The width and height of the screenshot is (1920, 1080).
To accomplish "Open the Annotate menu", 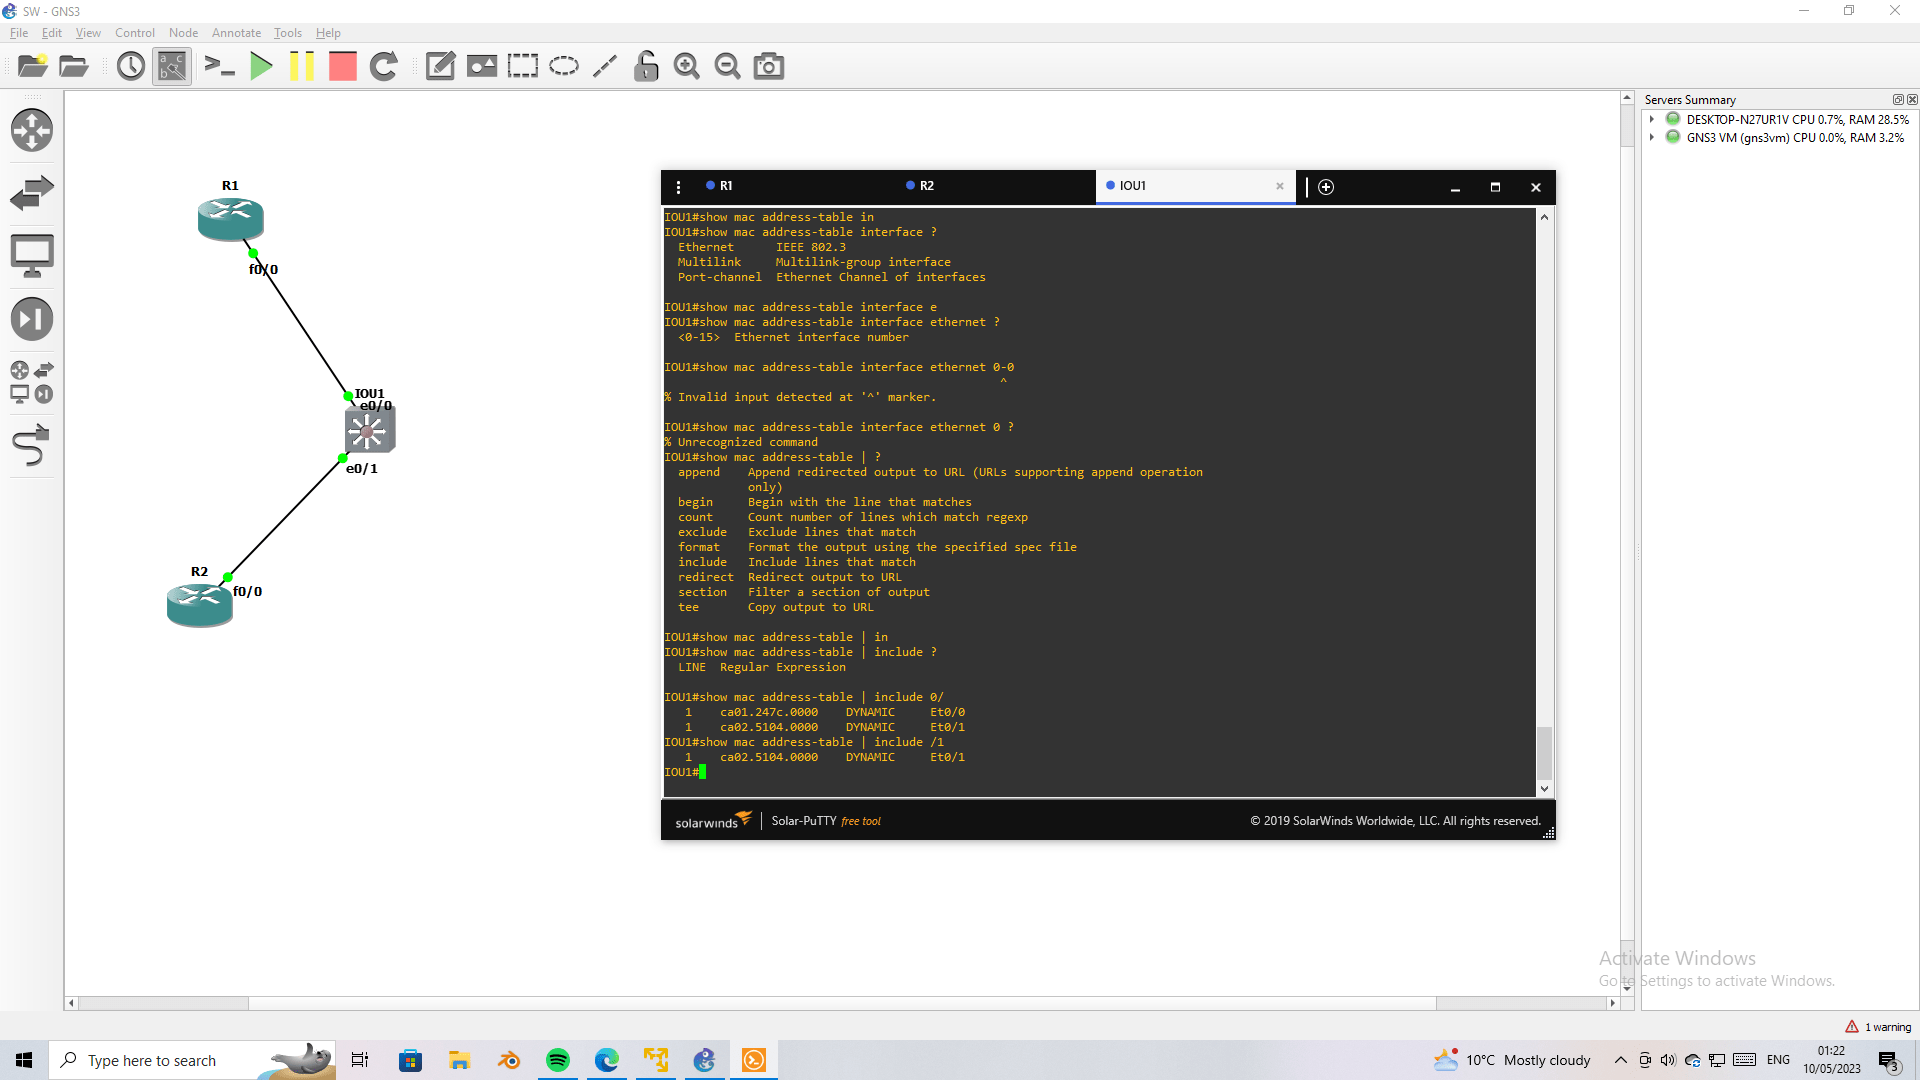I will (236, 33).
